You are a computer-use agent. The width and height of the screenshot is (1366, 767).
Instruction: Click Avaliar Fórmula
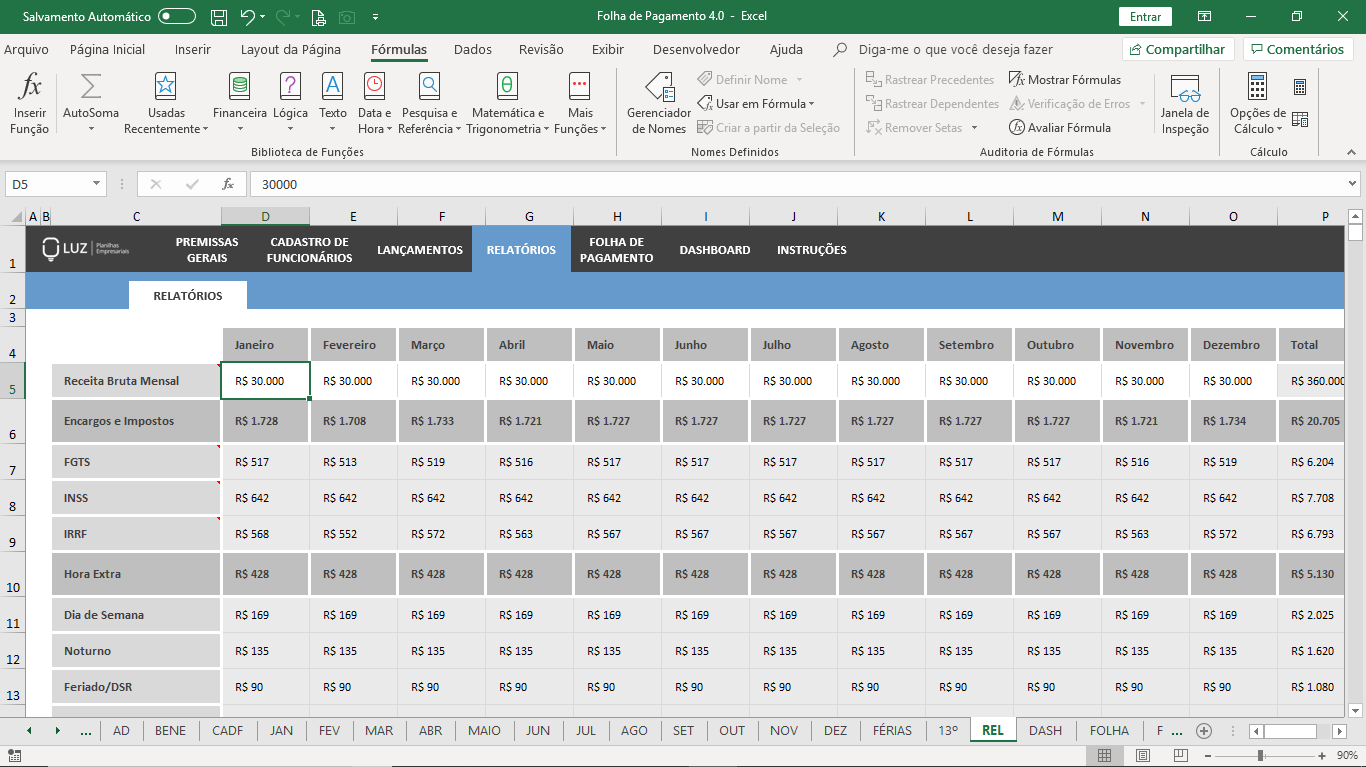(x=1060, y=128)
